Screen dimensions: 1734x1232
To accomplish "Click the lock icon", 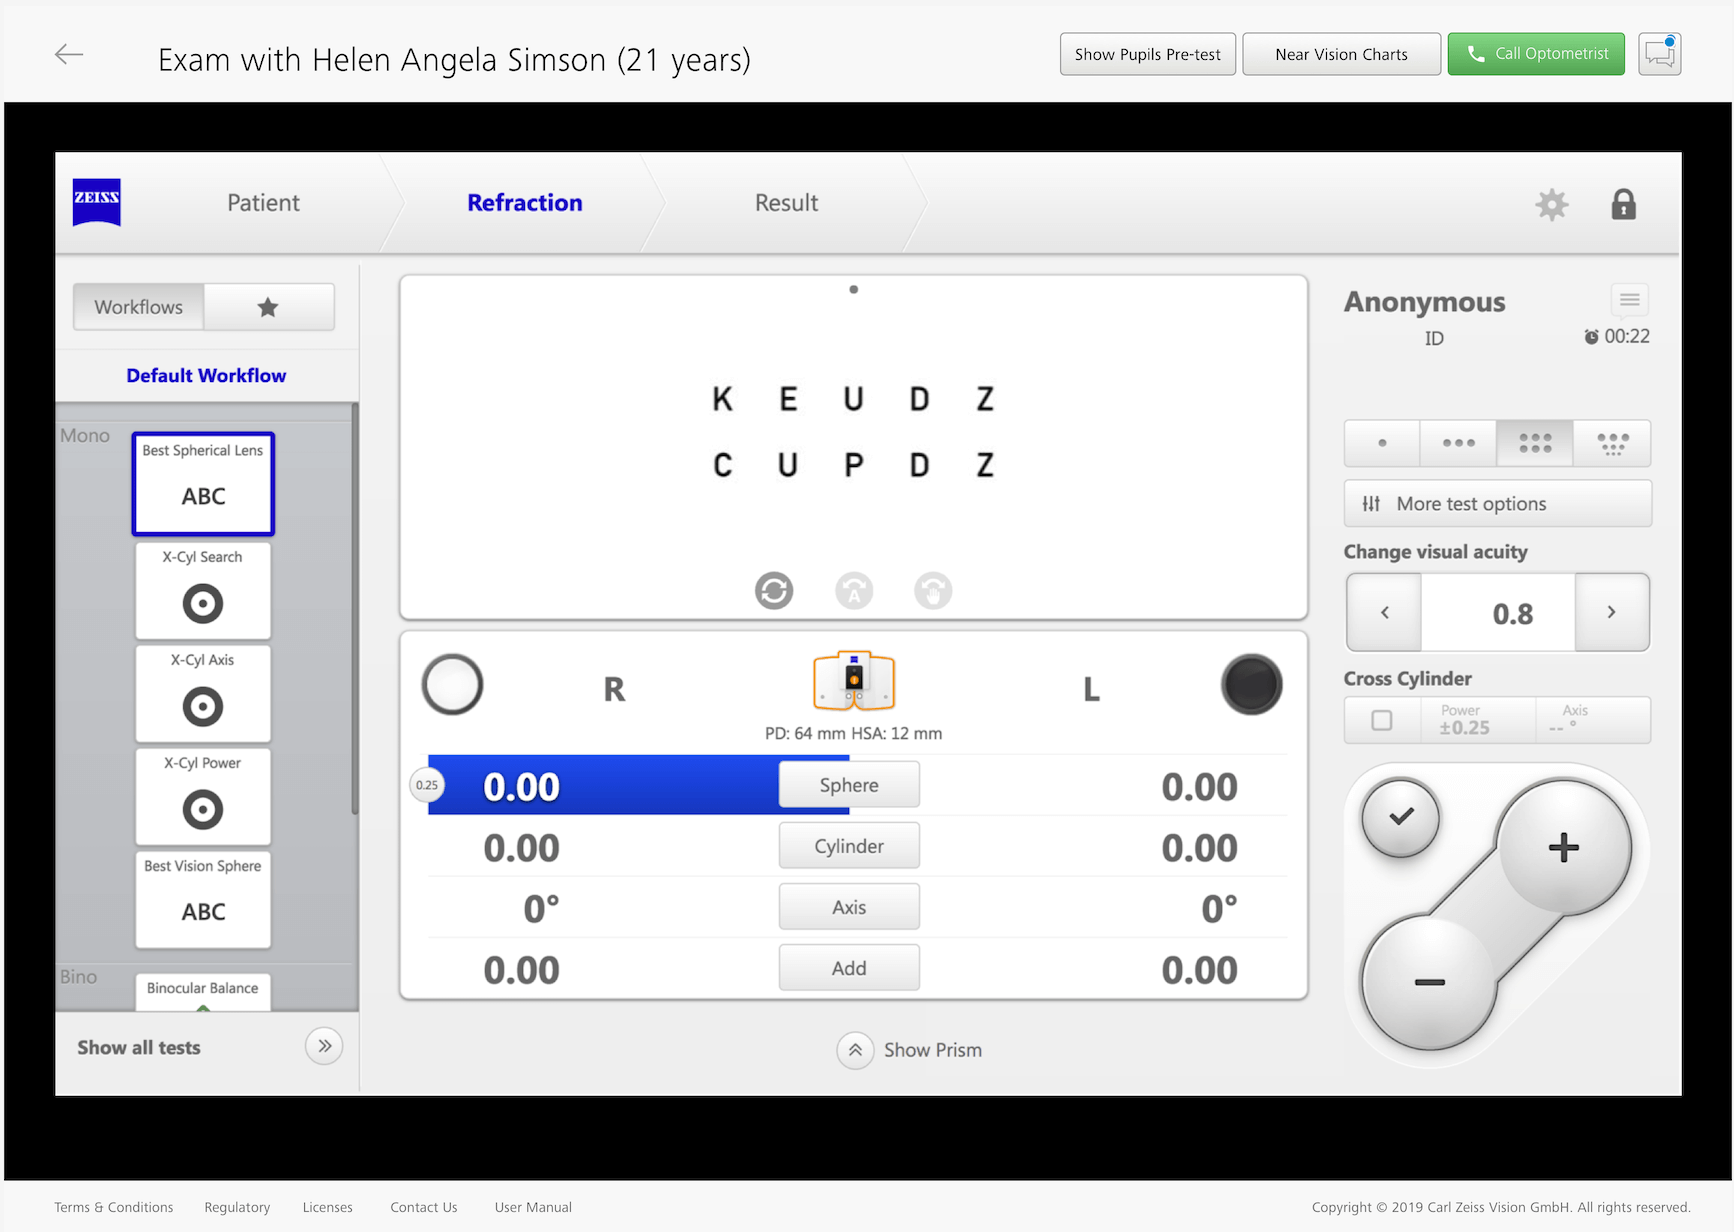I will 1623,205.
